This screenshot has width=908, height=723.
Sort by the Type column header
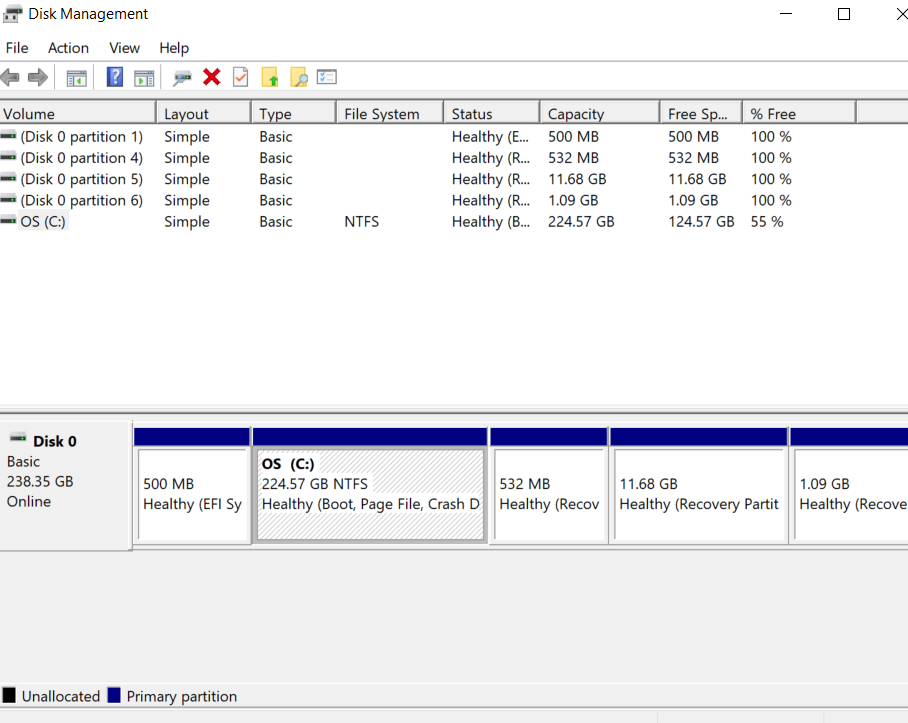coord(294,113)
